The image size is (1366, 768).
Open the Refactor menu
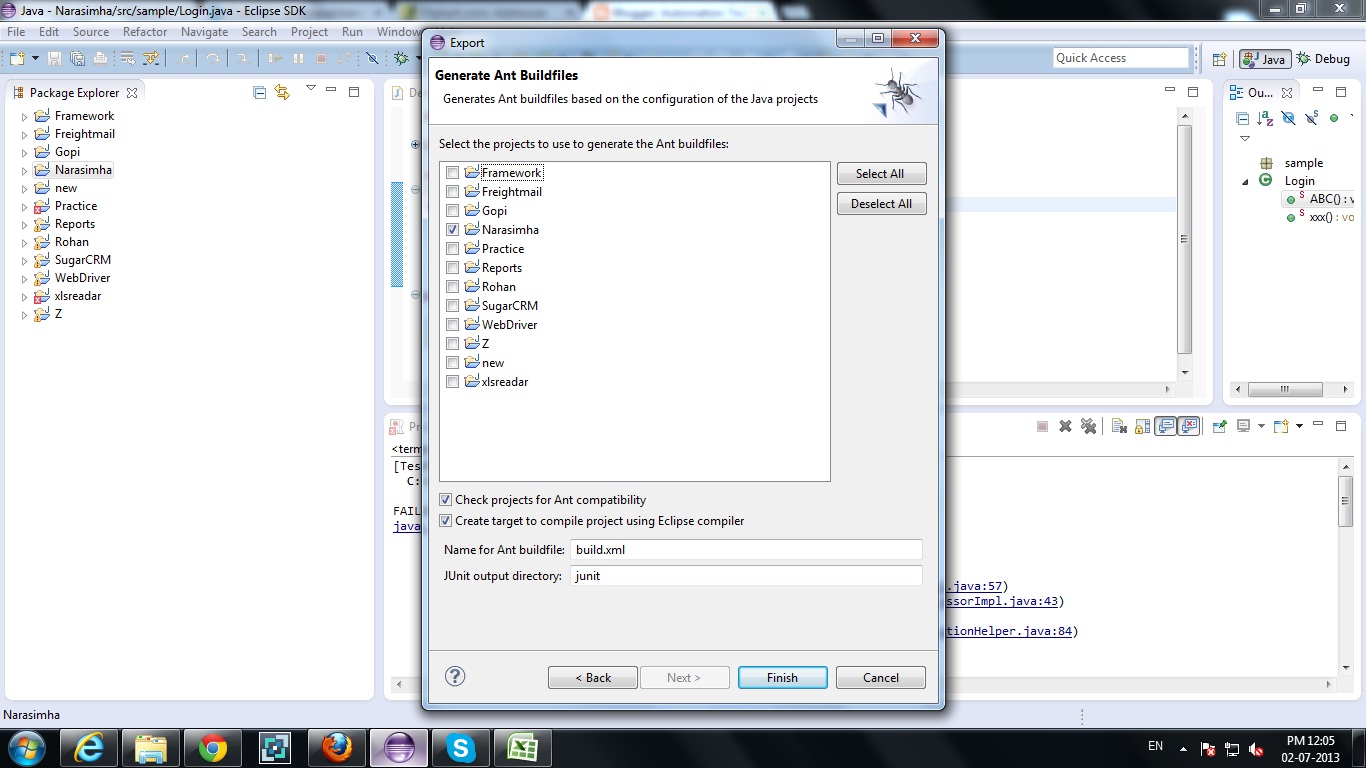(x=145, y=31)
